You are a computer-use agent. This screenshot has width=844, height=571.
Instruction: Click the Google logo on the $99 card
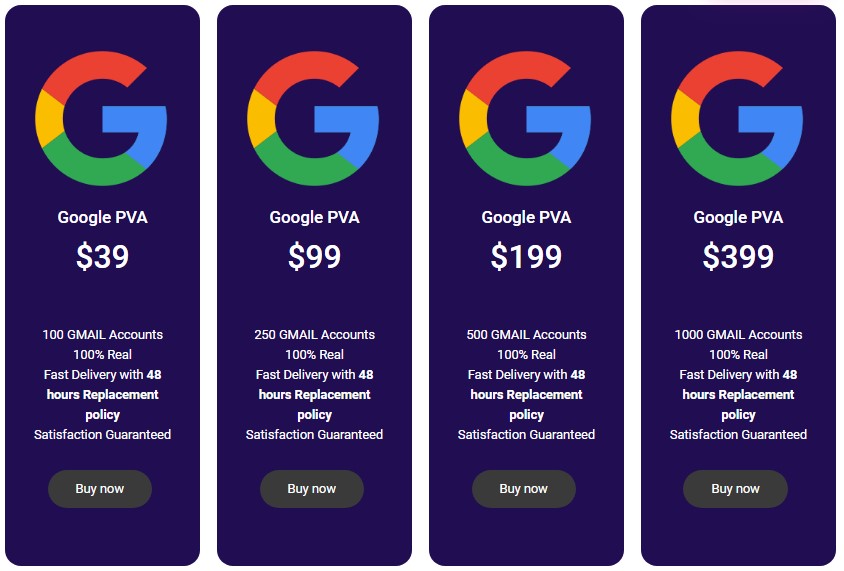pyautogui.click(x=313, y=119)
